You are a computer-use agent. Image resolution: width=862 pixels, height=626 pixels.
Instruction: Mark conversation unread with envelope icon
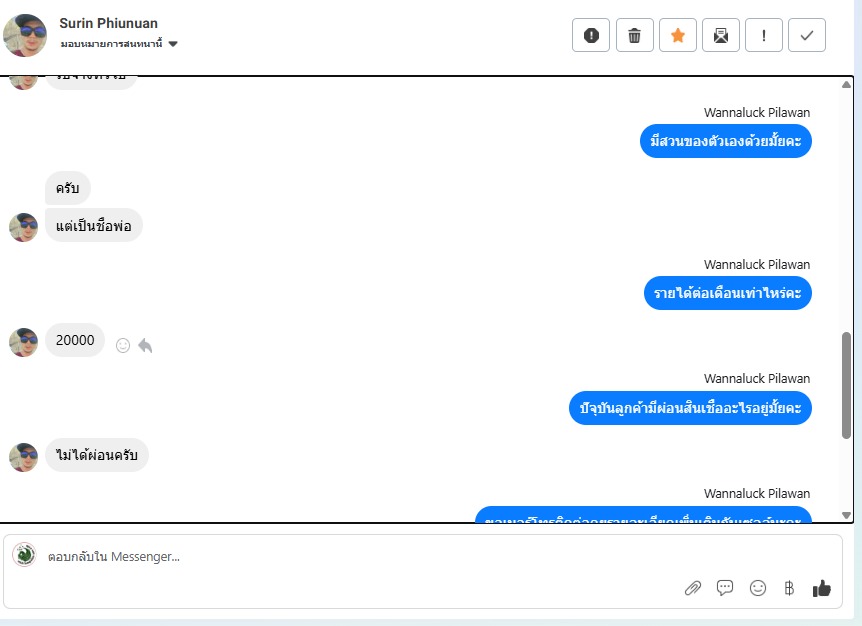coord(721,35)
